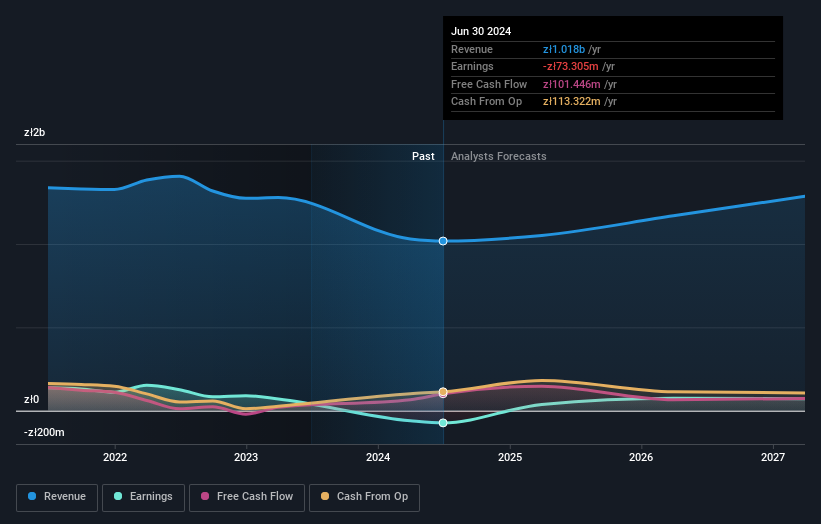Click the teal Earnings data point marker
821x524 pixels.
[443, 423]
